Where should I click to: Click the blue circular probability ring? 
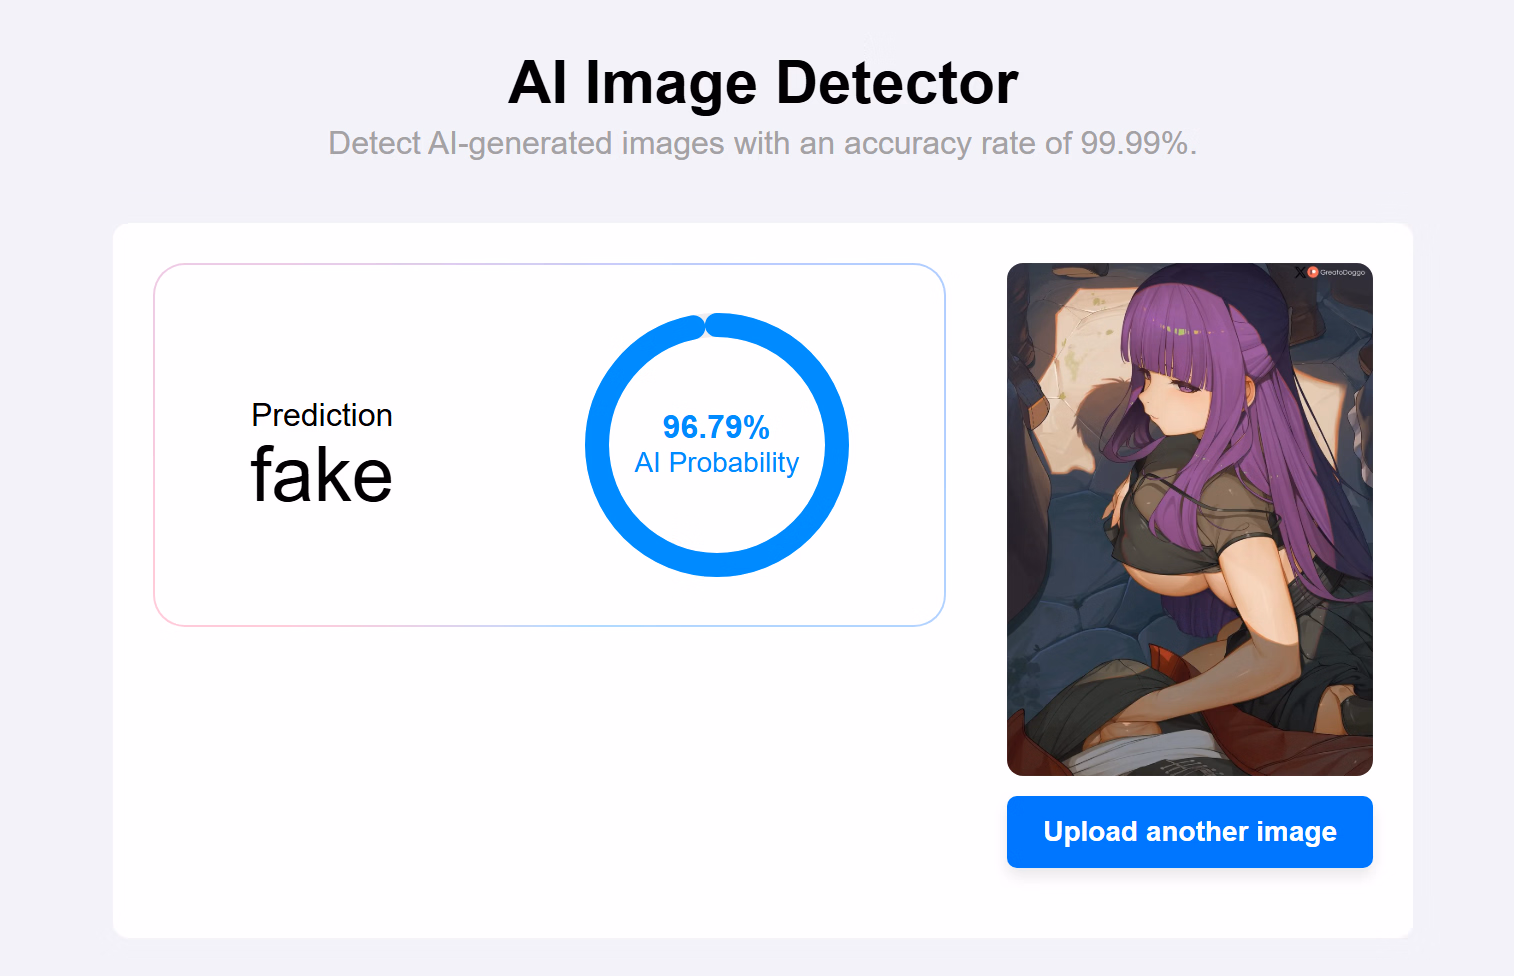coord(837,445)
